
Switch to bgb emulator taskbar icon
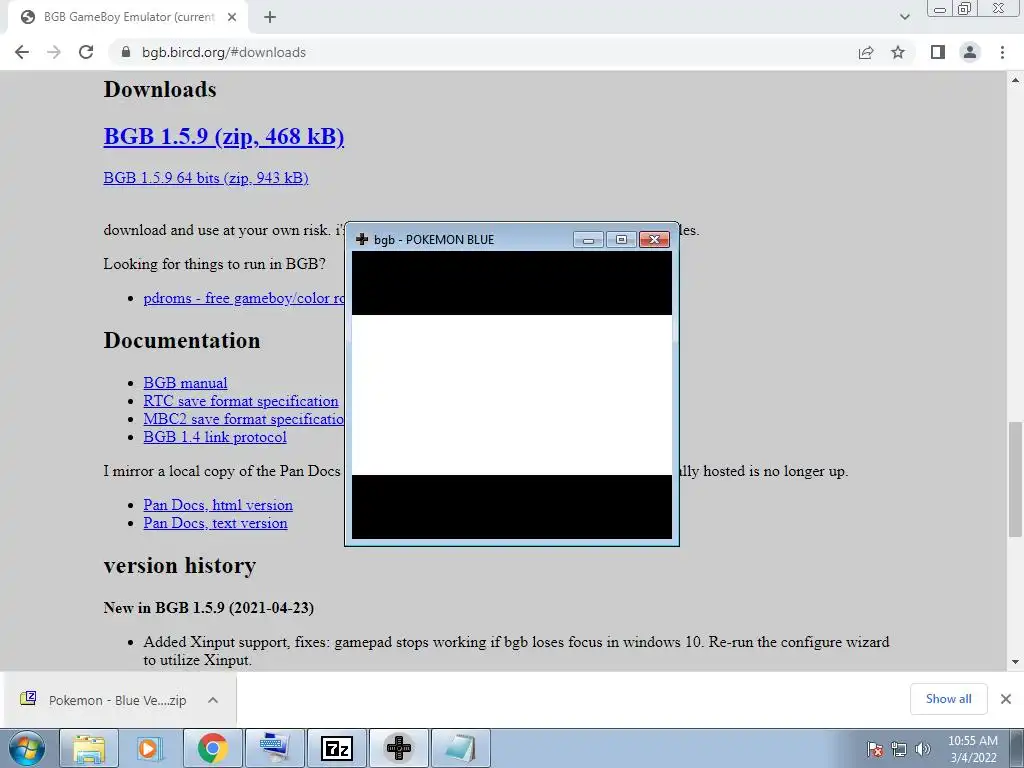399,748
